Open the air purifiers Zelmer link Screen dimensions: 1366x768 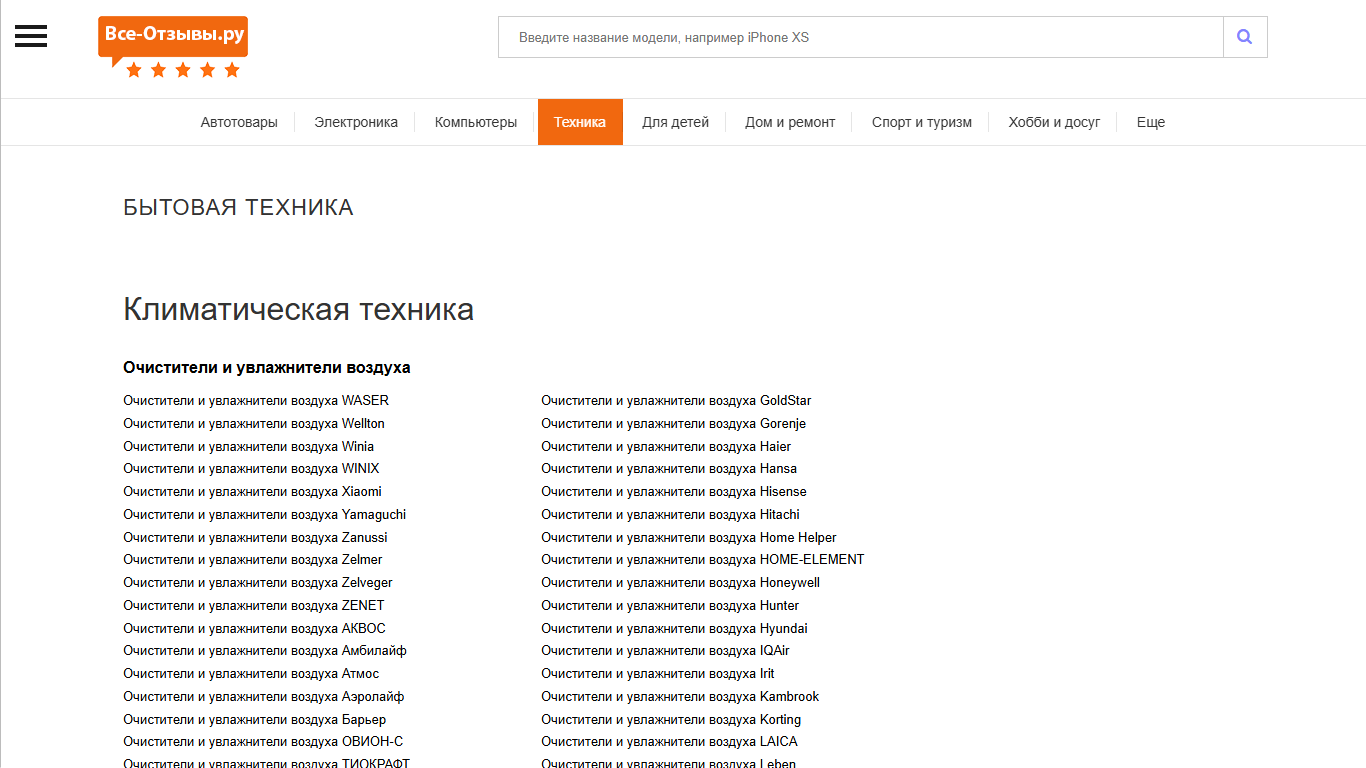coord(253,559)
